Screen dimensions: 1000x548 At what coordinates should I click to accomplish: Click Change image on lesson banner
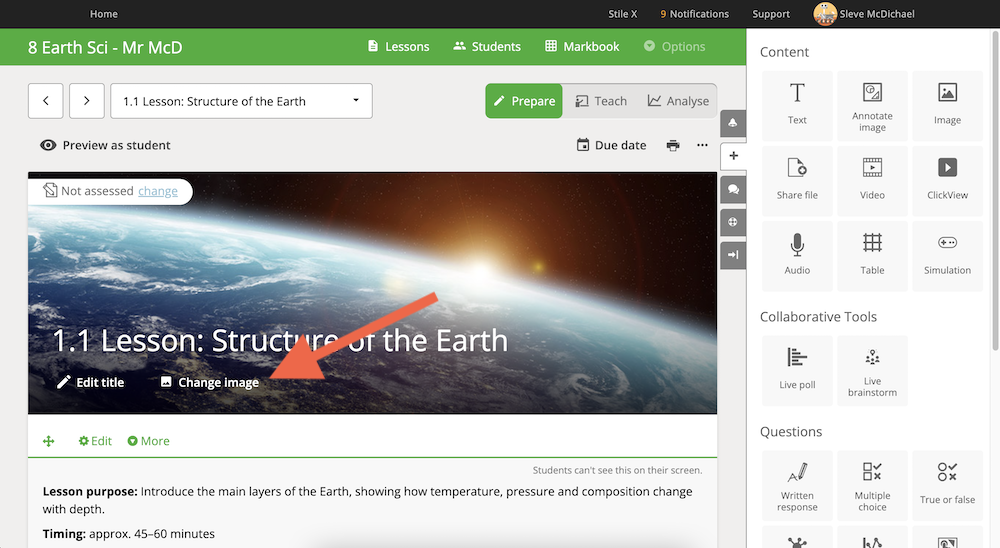[x=210, y=382]
